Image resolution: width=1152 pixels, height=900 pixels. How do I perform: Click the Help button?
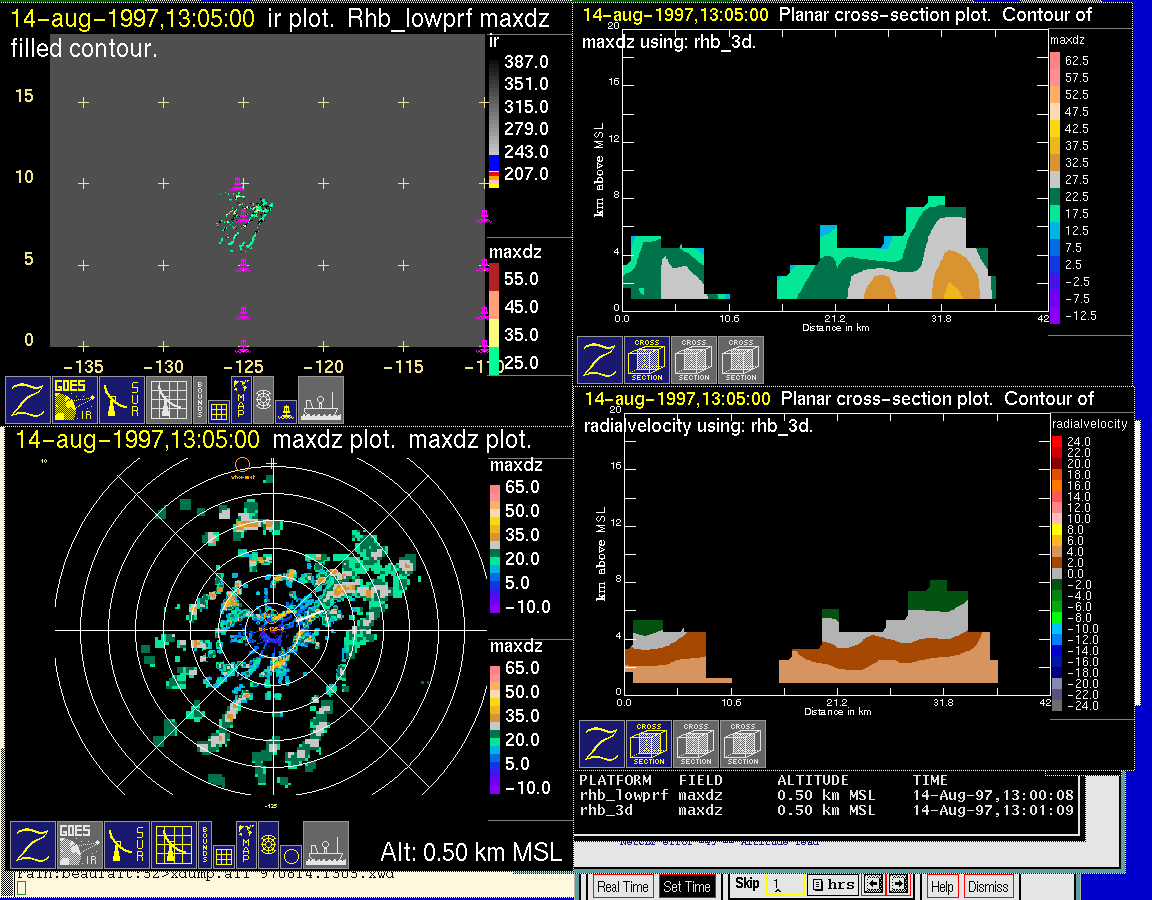point(942,886)
